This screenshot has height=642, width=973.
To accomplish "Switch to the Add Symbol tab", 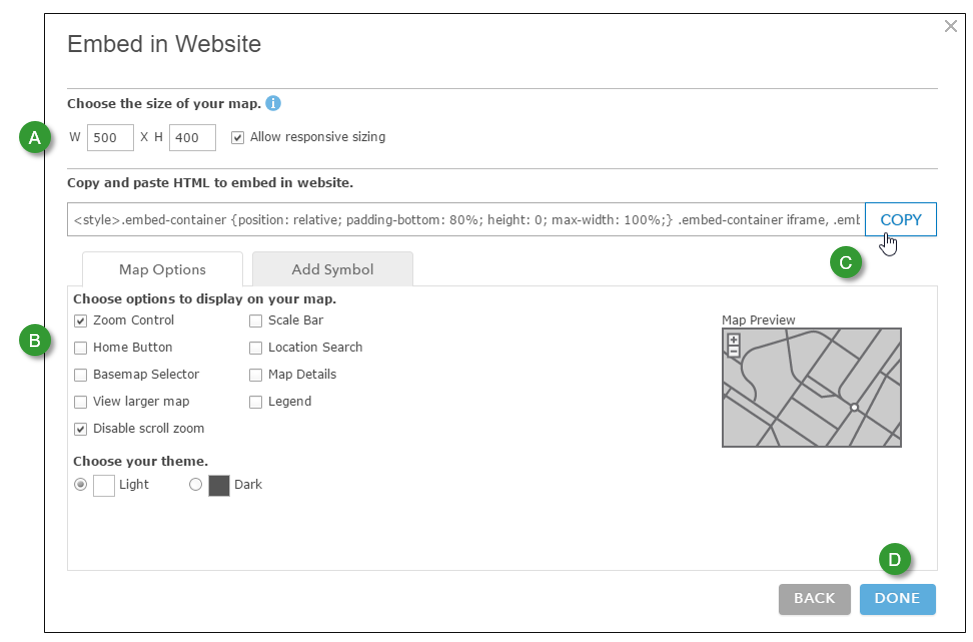I will 332,269.
